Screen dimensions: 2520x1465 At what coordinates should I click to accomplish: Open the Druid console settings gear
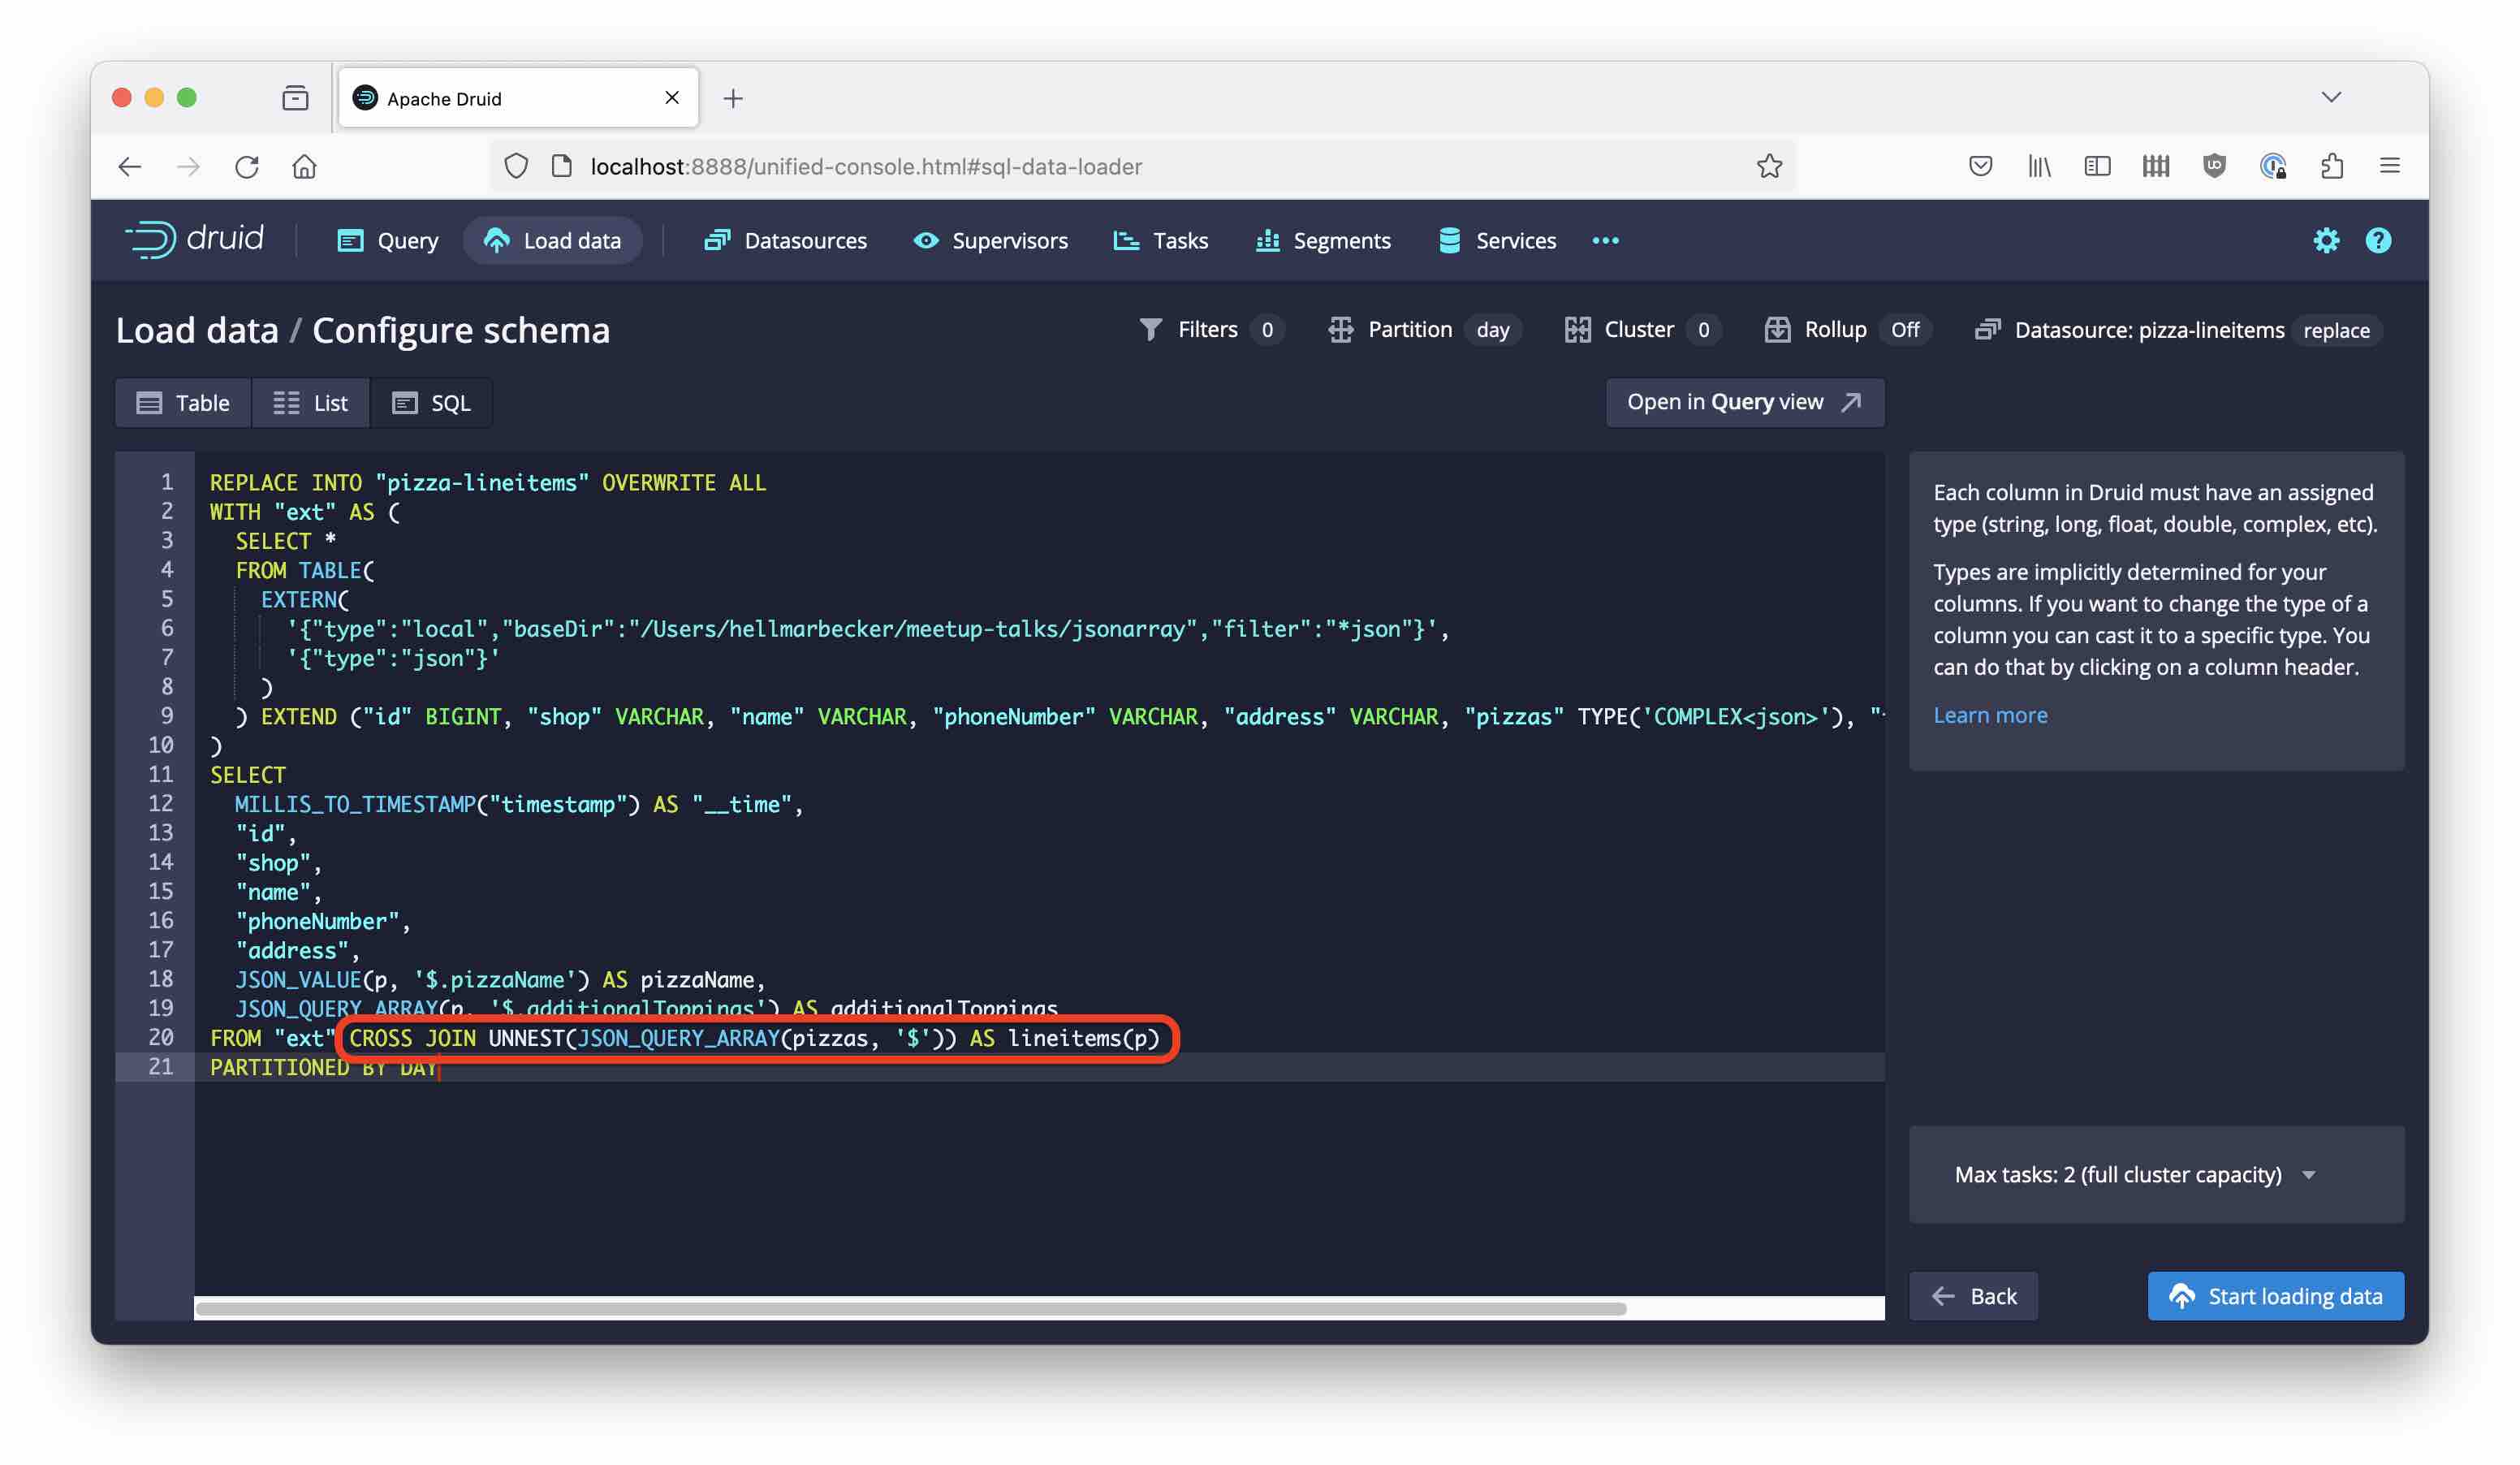tap(2327, 240)
